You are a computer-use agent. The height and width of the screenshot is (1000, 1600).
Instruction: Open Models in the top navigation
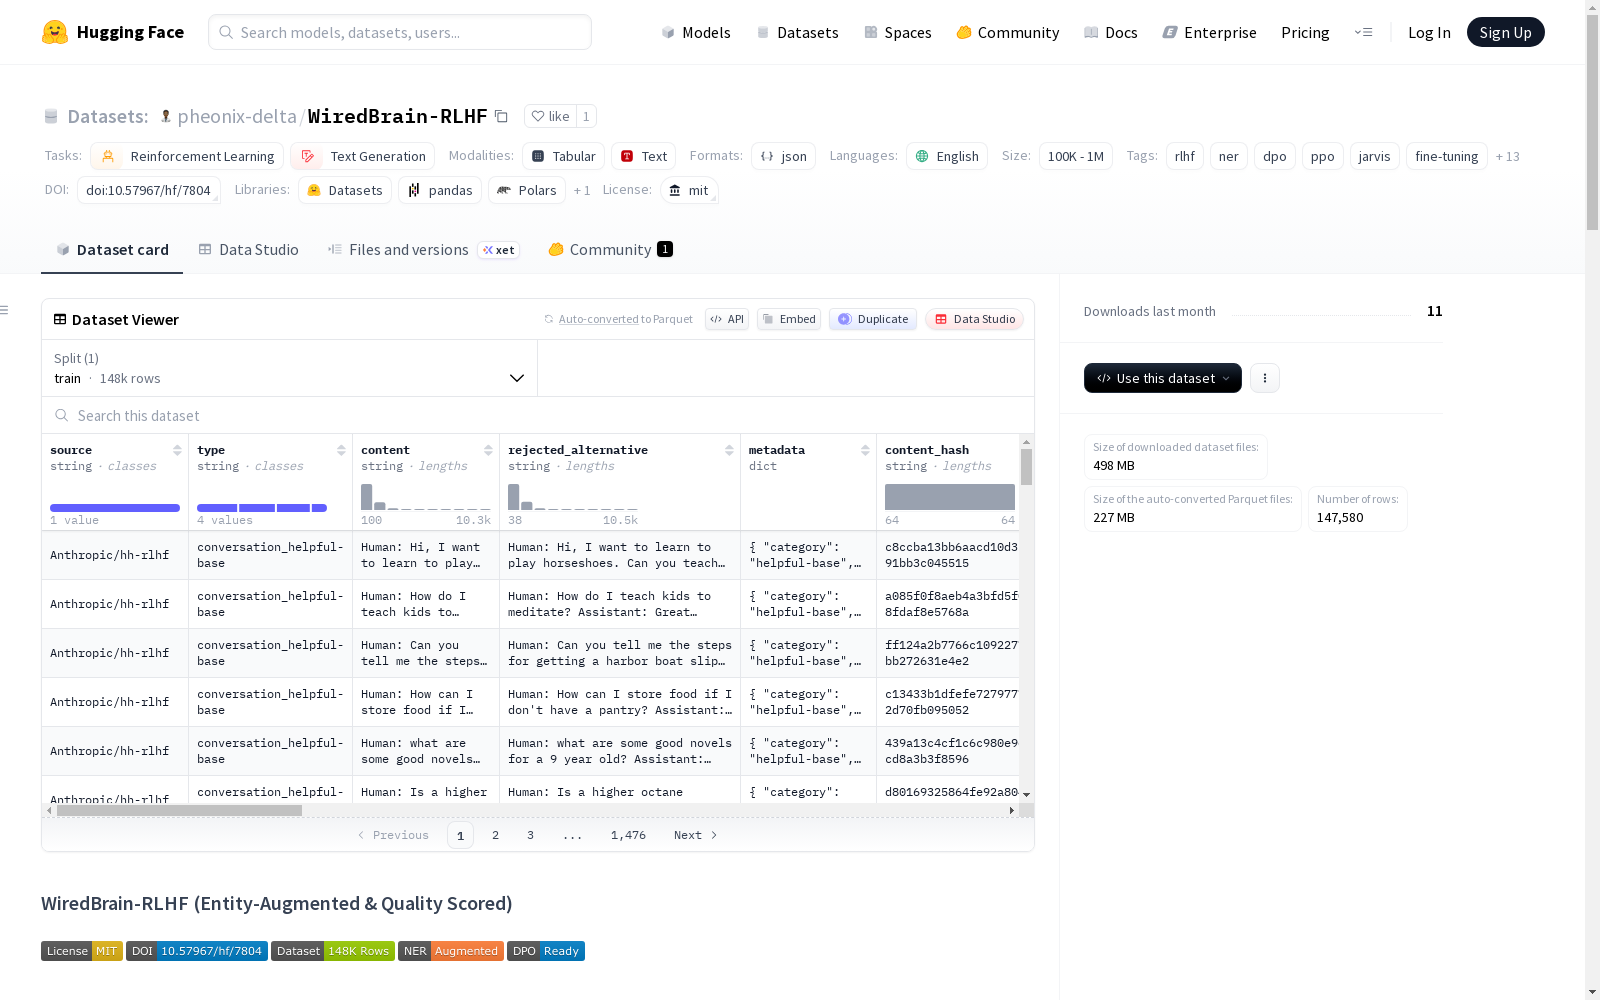tap(696, 32)
